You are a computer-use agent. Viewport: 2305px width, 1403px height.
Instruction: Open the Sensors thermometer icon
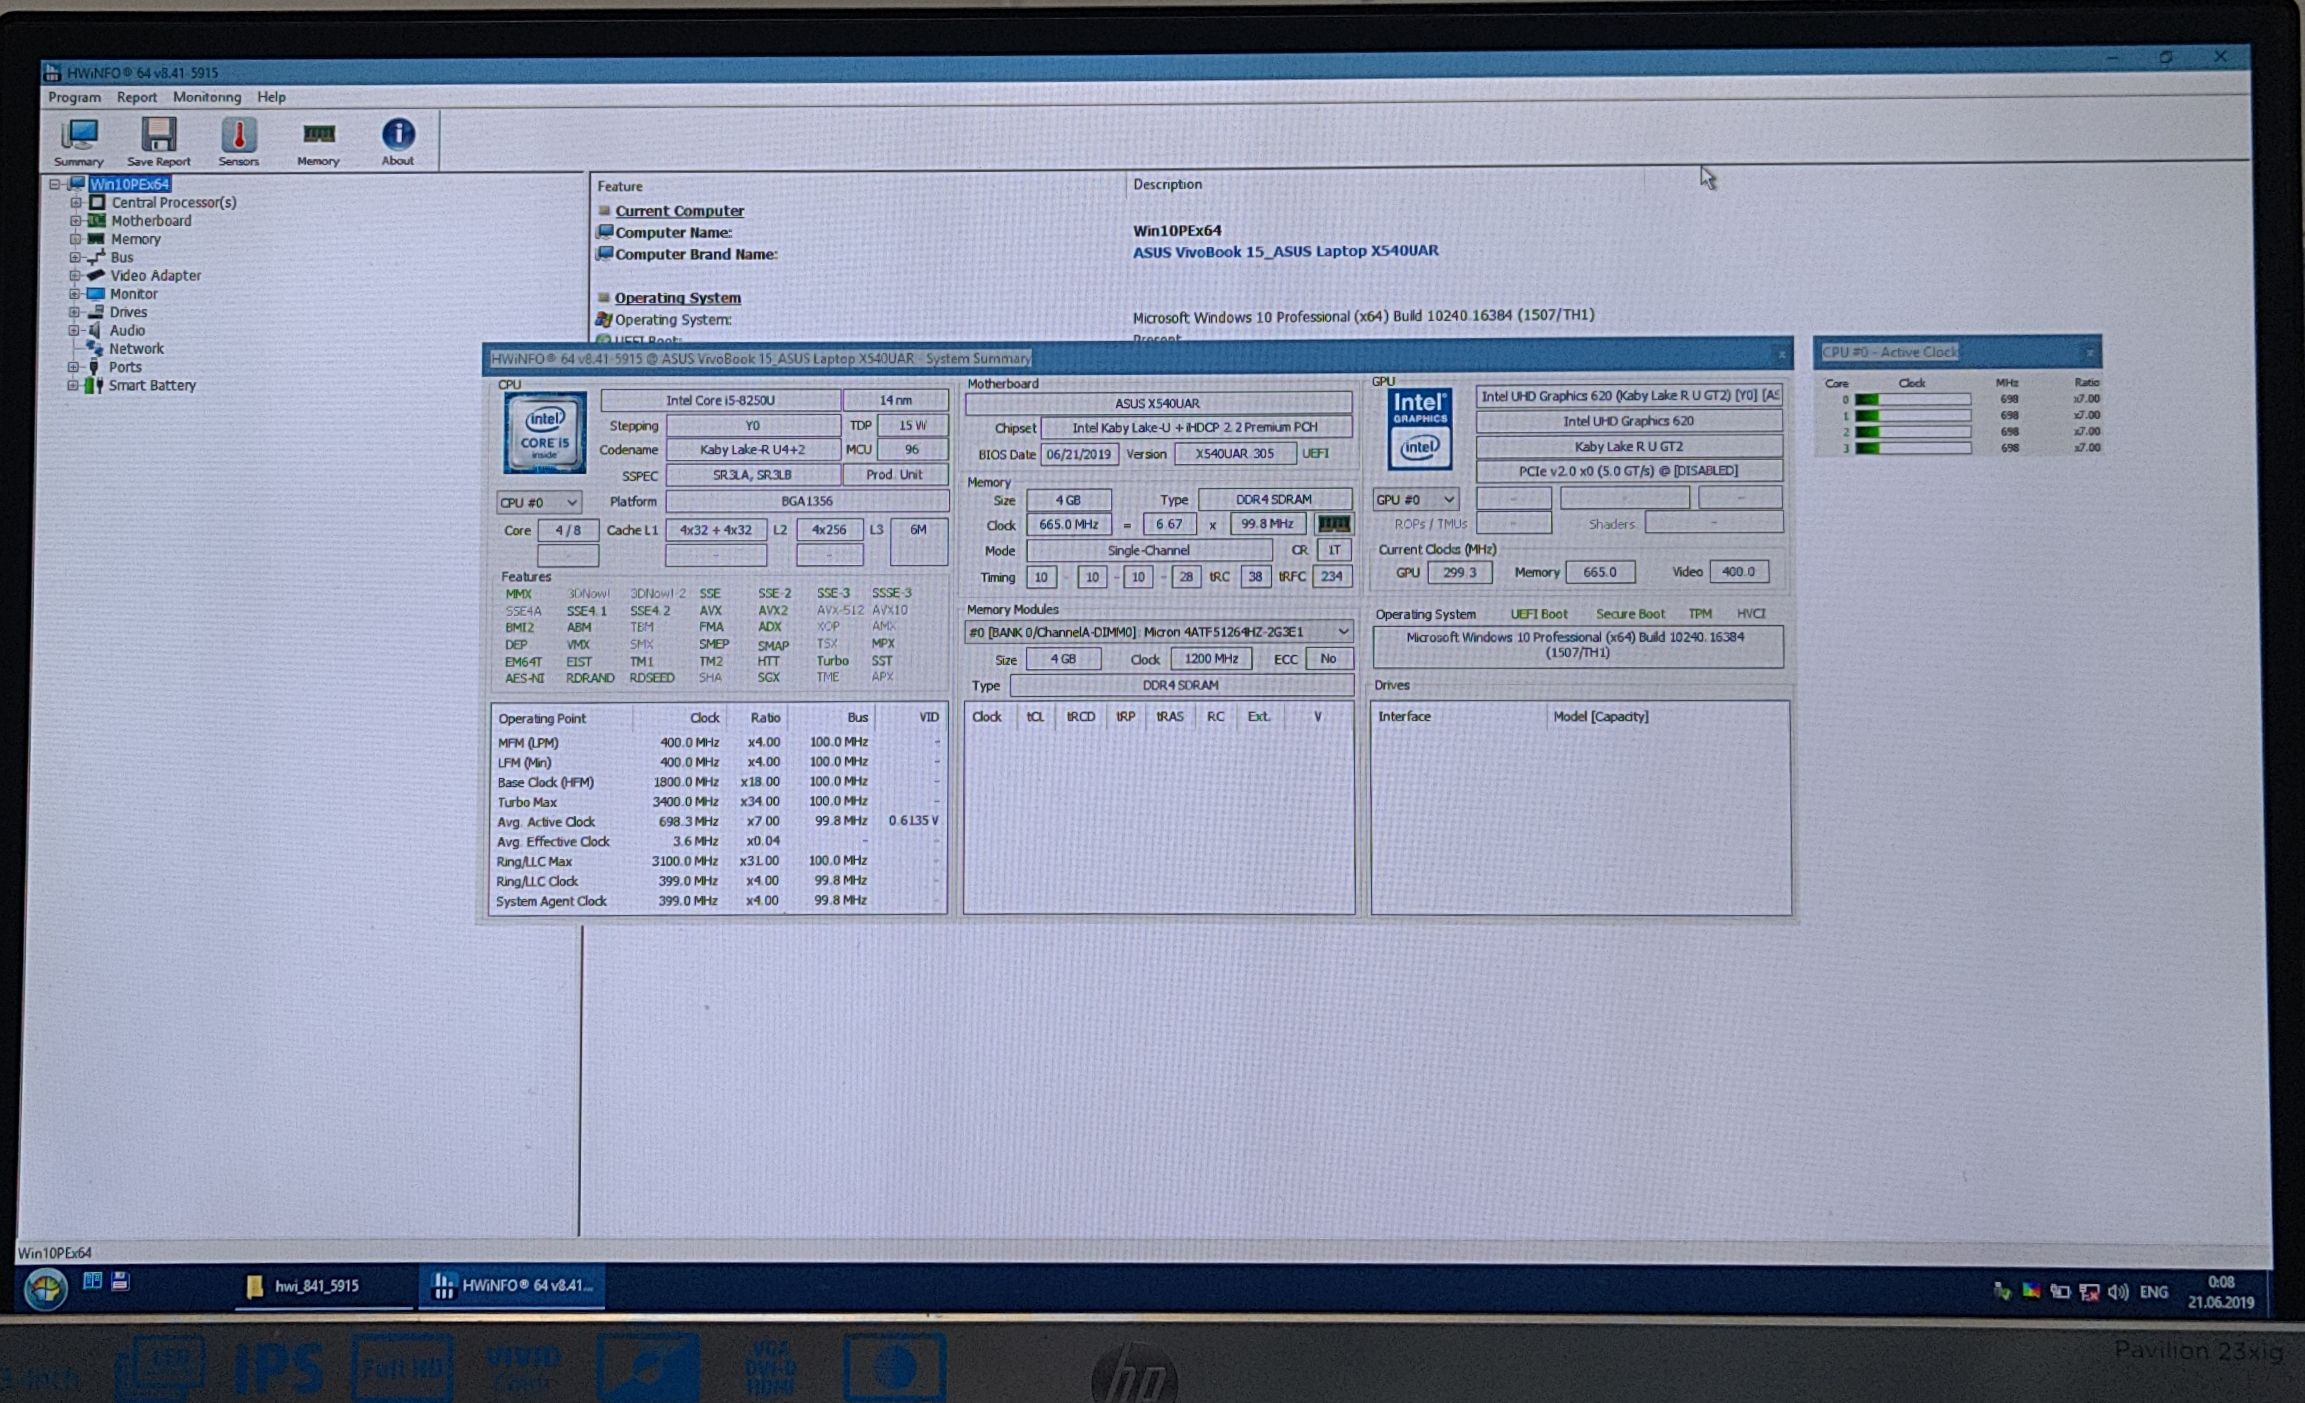238,141
